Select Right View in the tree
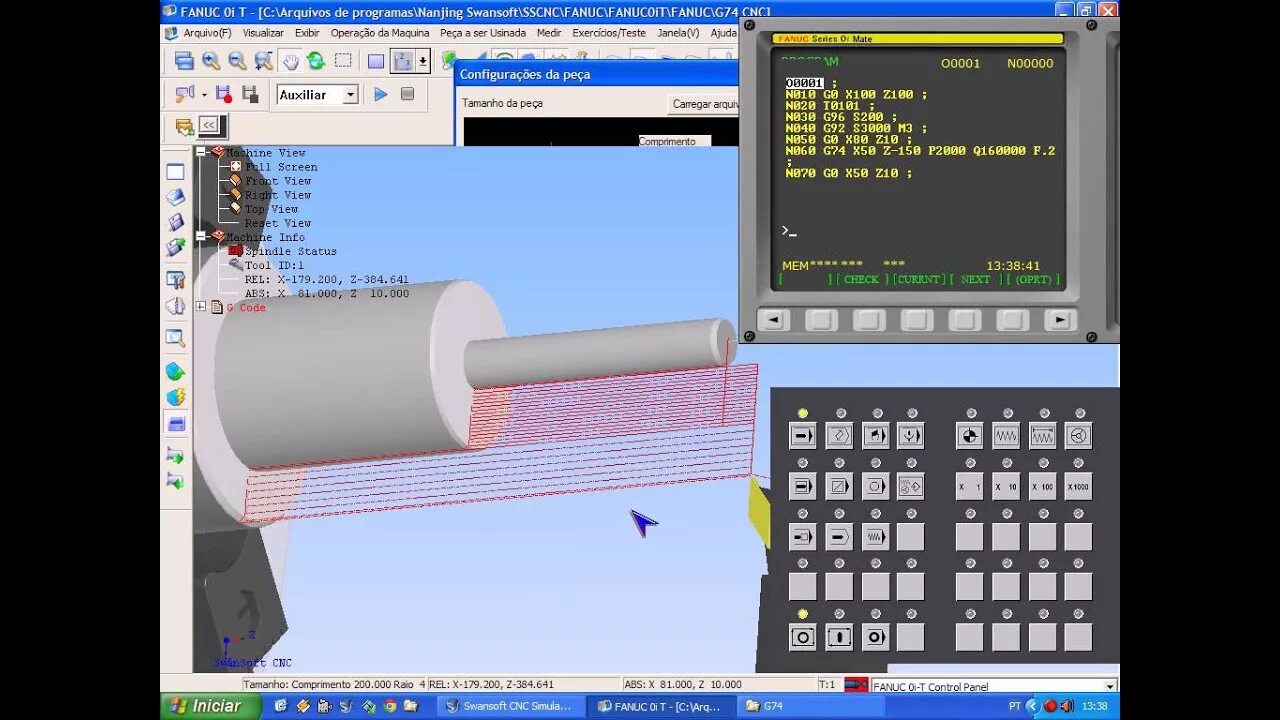This screenshot has width=1280, height=720. tap(278, 195)
